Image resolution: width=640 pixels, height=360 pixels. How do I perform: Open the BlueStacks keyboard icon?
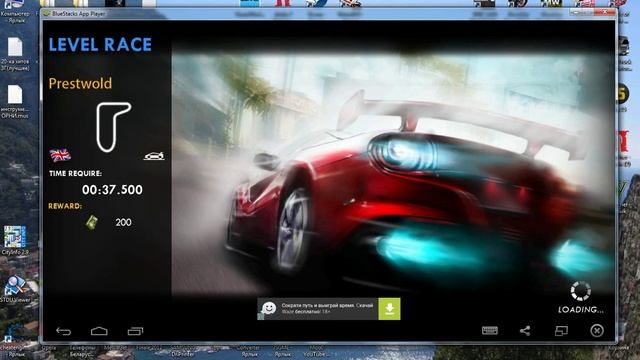490,331
